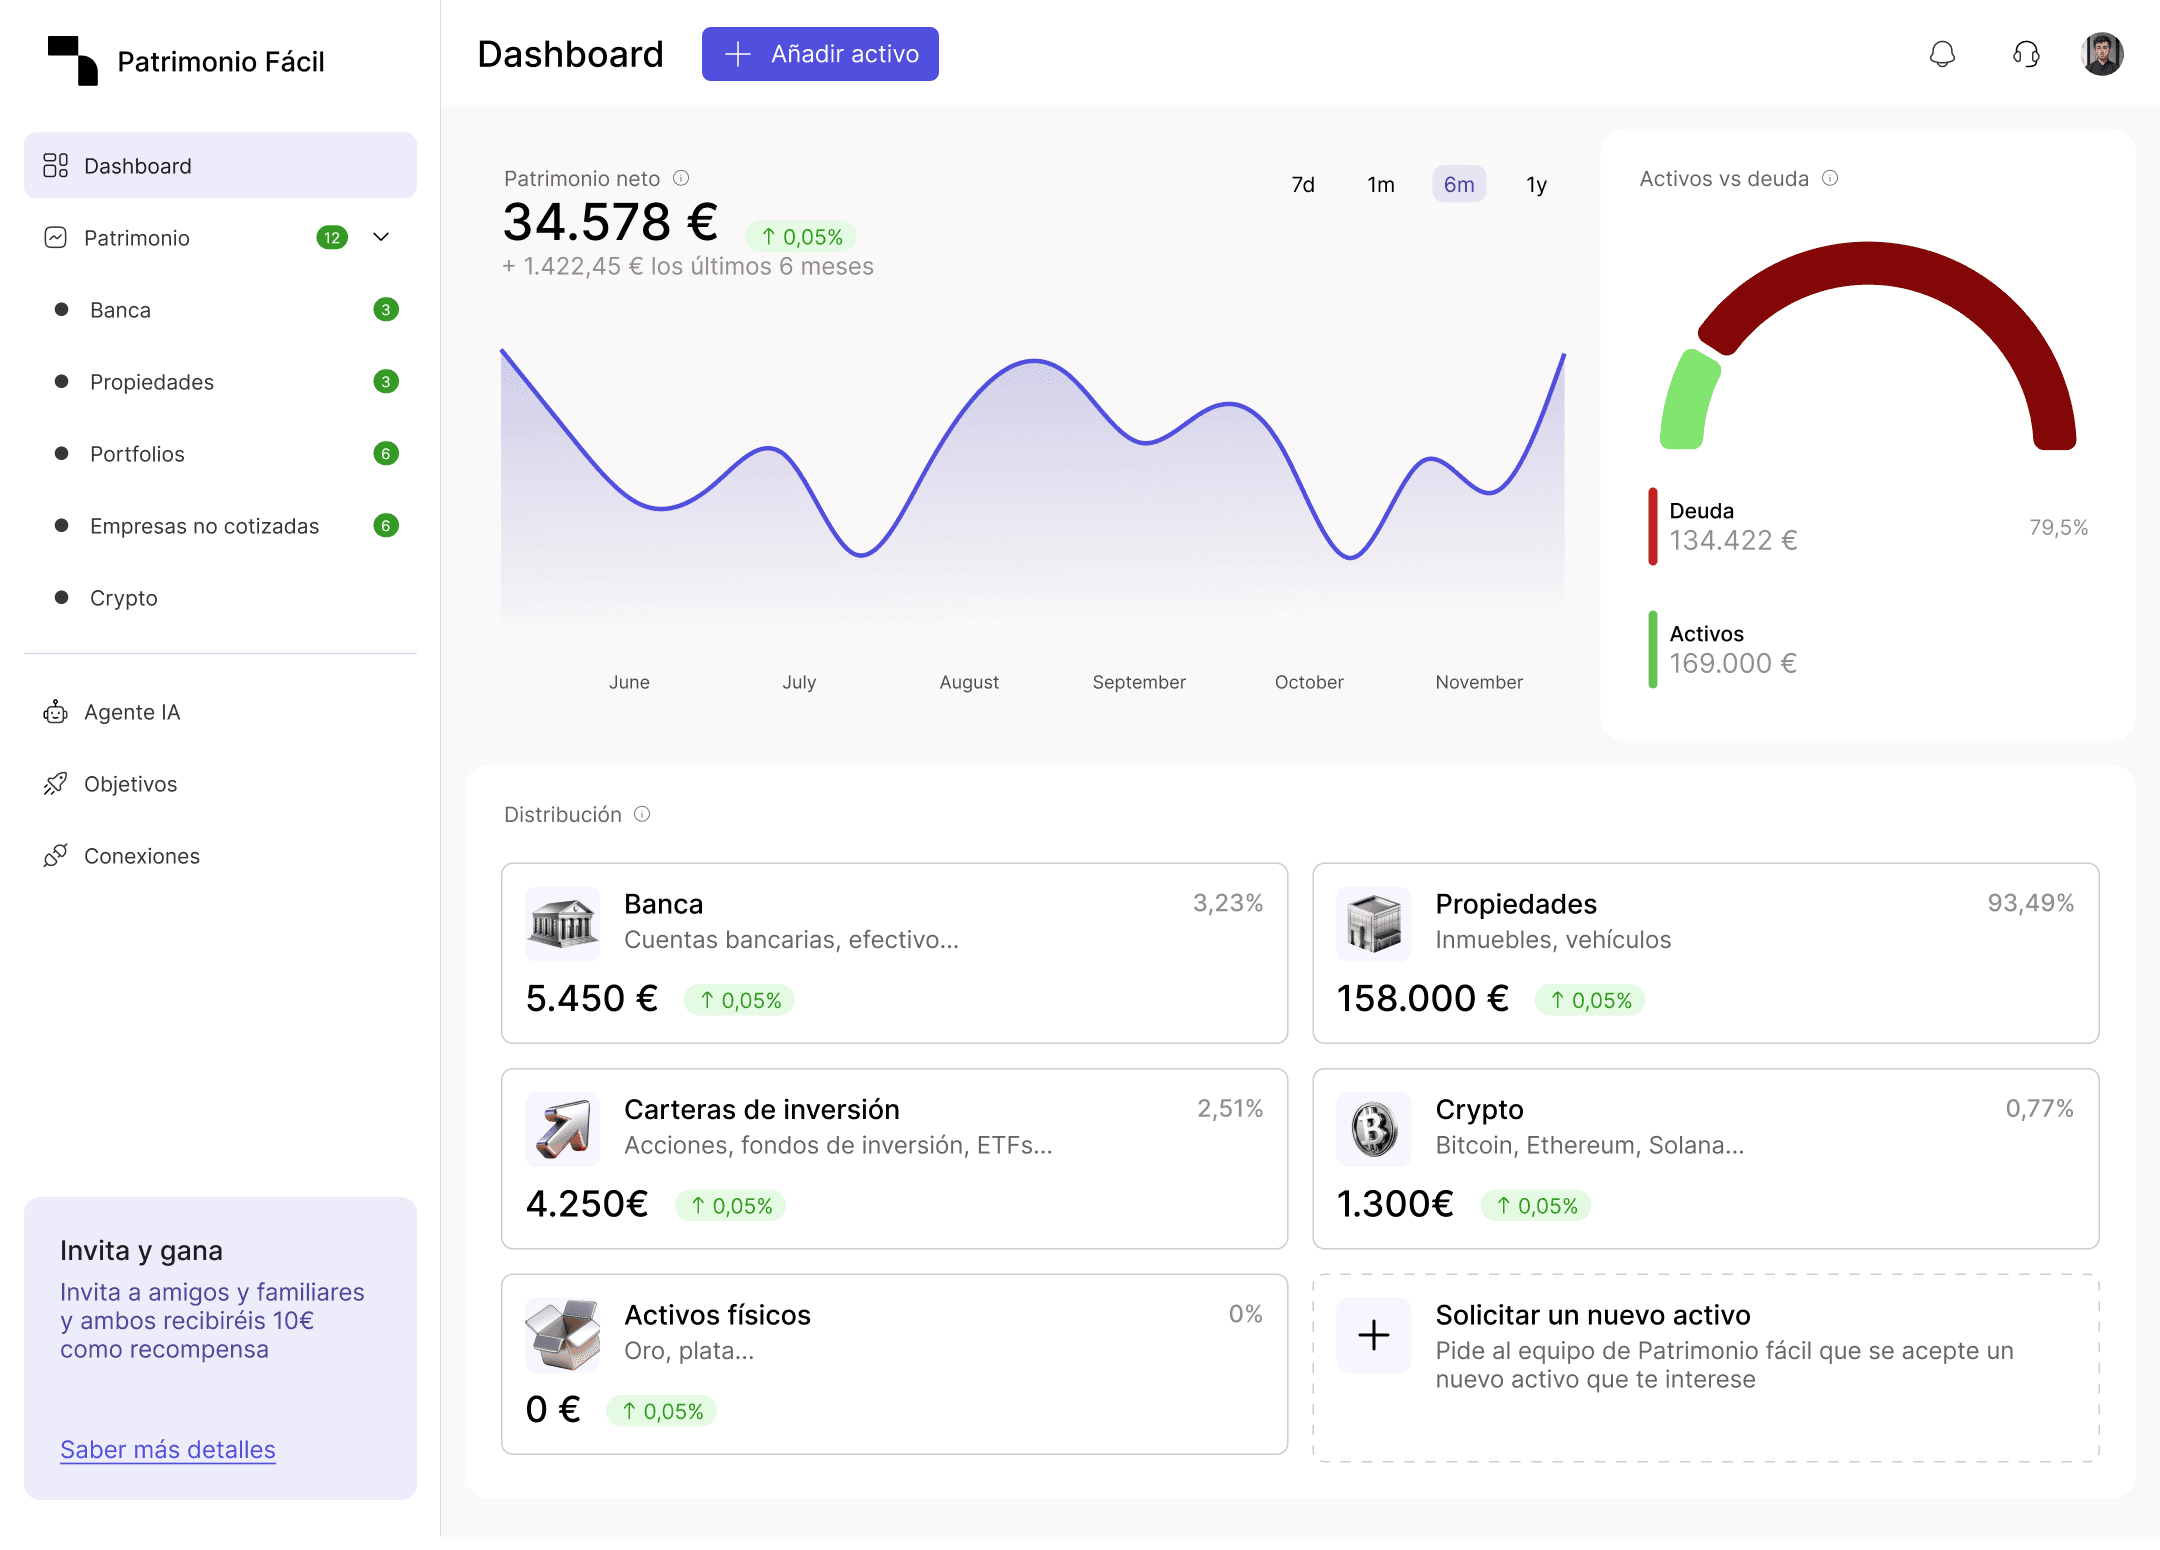
Task: Click the Patrimonio chart icon in the sidebar
Action: click(x=56, y=238)
